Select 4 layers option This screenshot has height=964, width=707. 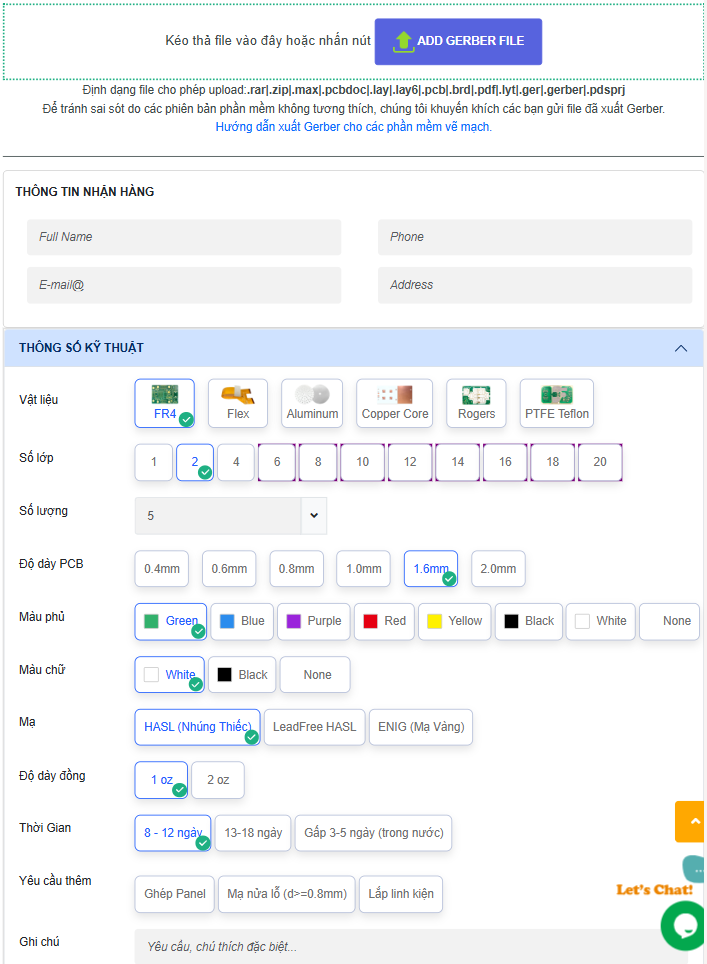[x=236, y=462]
